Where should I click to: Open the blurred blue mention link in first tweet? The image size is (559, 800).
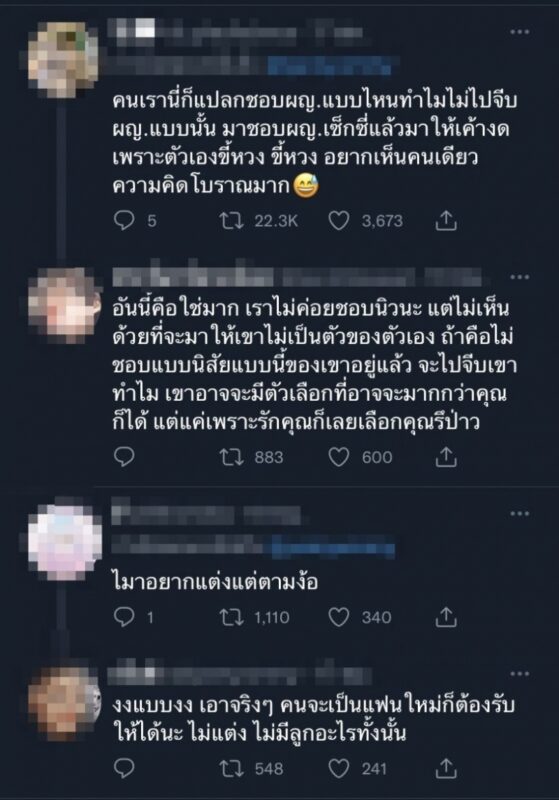tap(331, 66)
